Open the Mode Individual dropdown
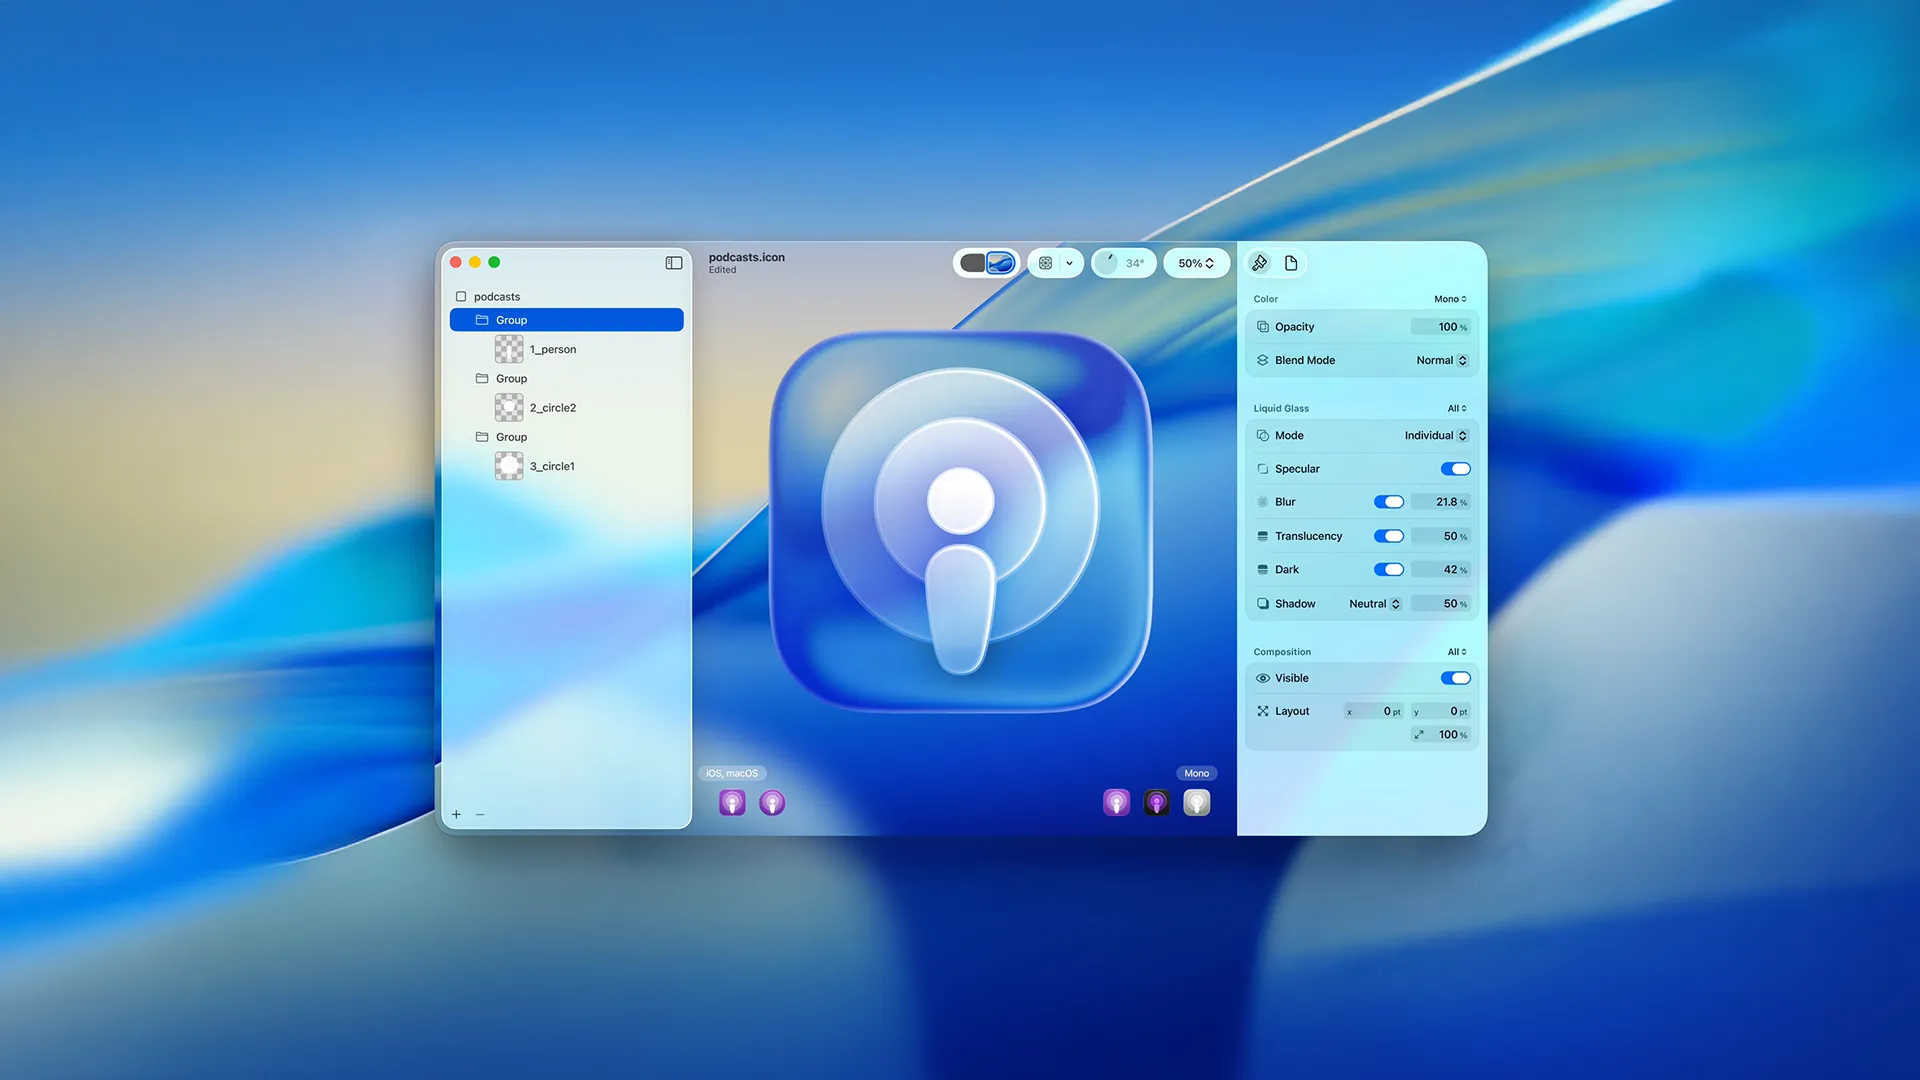1920x1080 pixels. [1436, 436]
